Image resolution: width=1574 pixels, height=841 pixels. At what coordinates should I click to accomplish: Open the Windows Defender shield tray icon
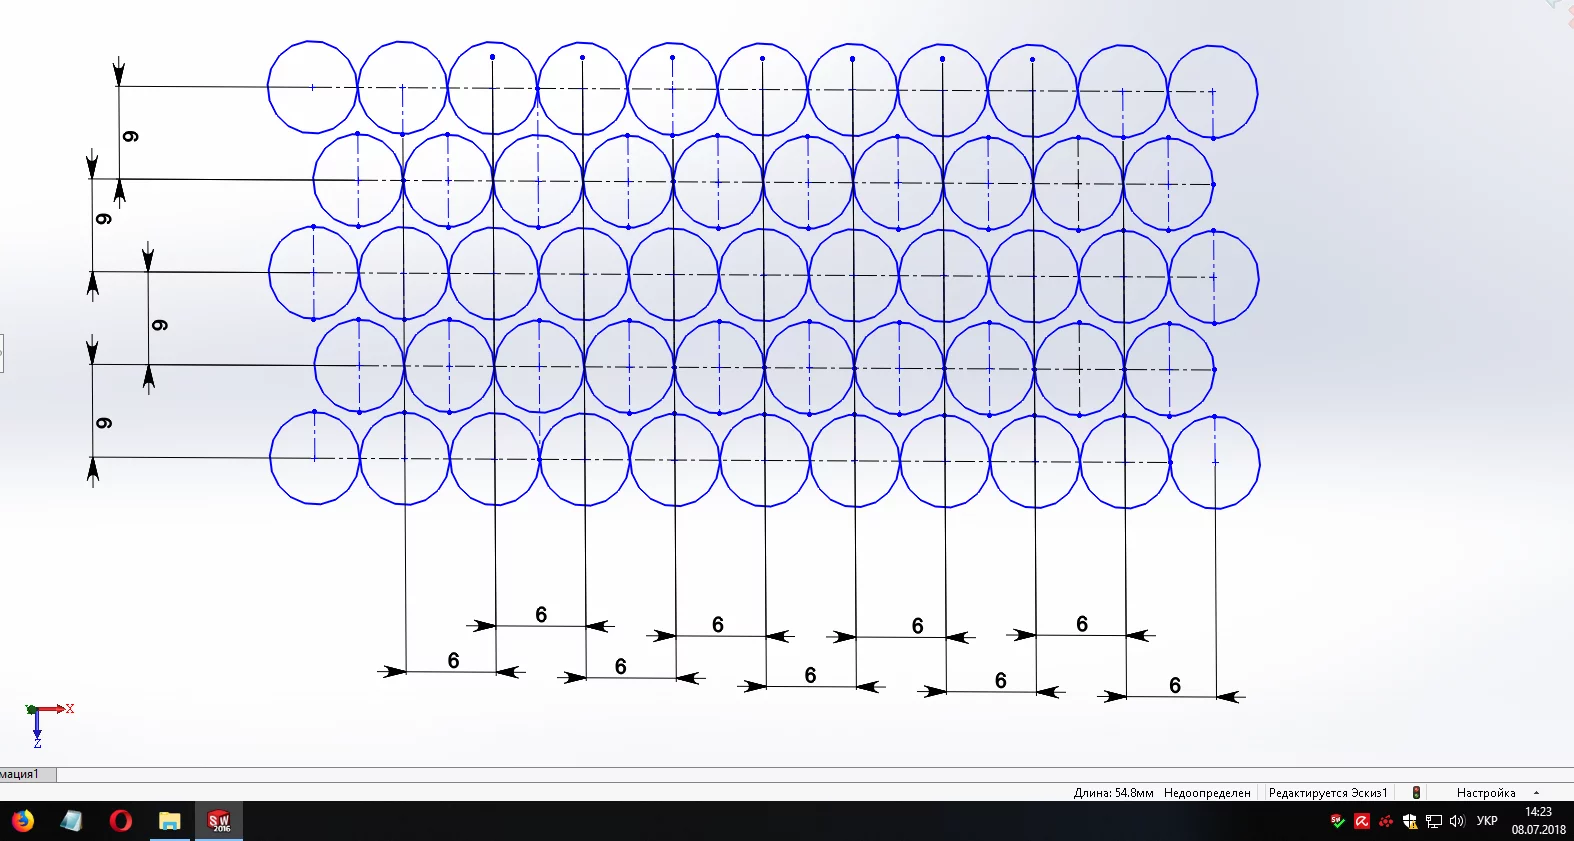(1410, 821)
